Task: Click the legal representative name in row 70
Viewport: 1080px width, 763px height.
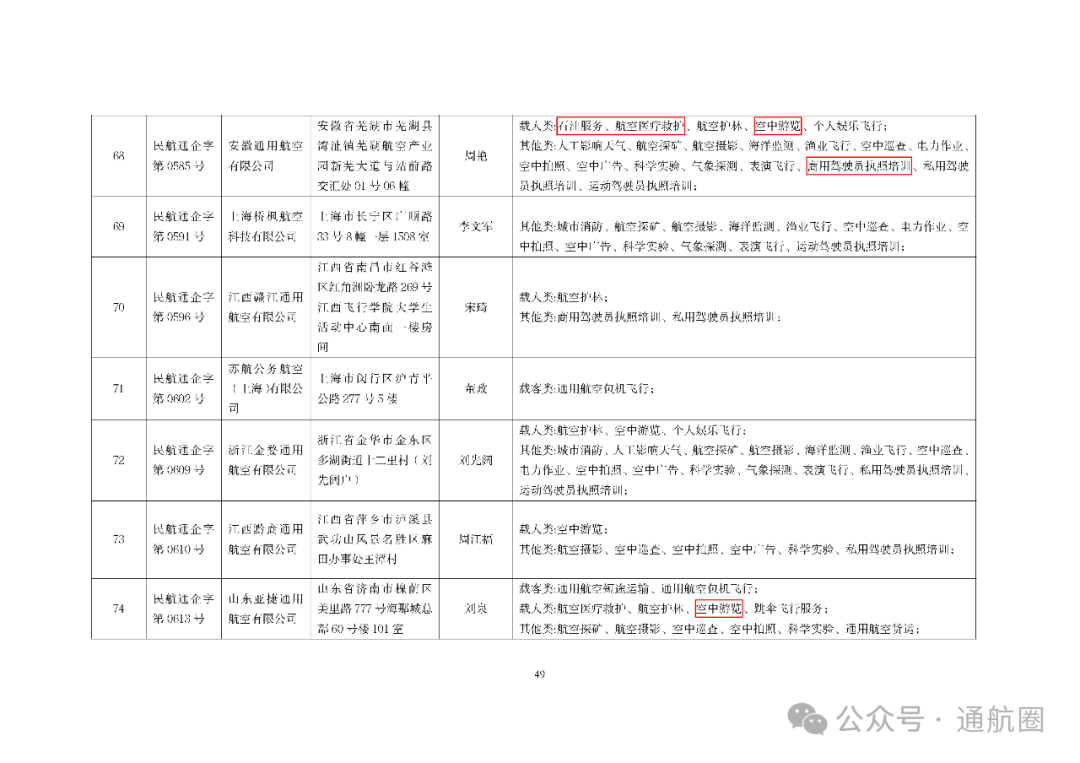Action: pyautogui.click(x=475, y=307)
